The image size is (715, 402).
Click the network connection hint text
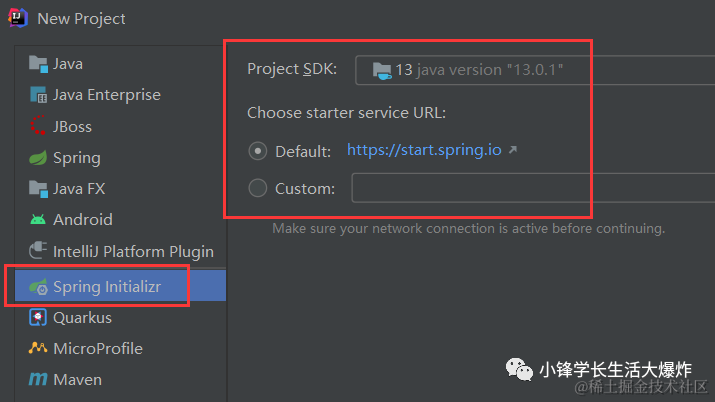(x=469, y=228)
